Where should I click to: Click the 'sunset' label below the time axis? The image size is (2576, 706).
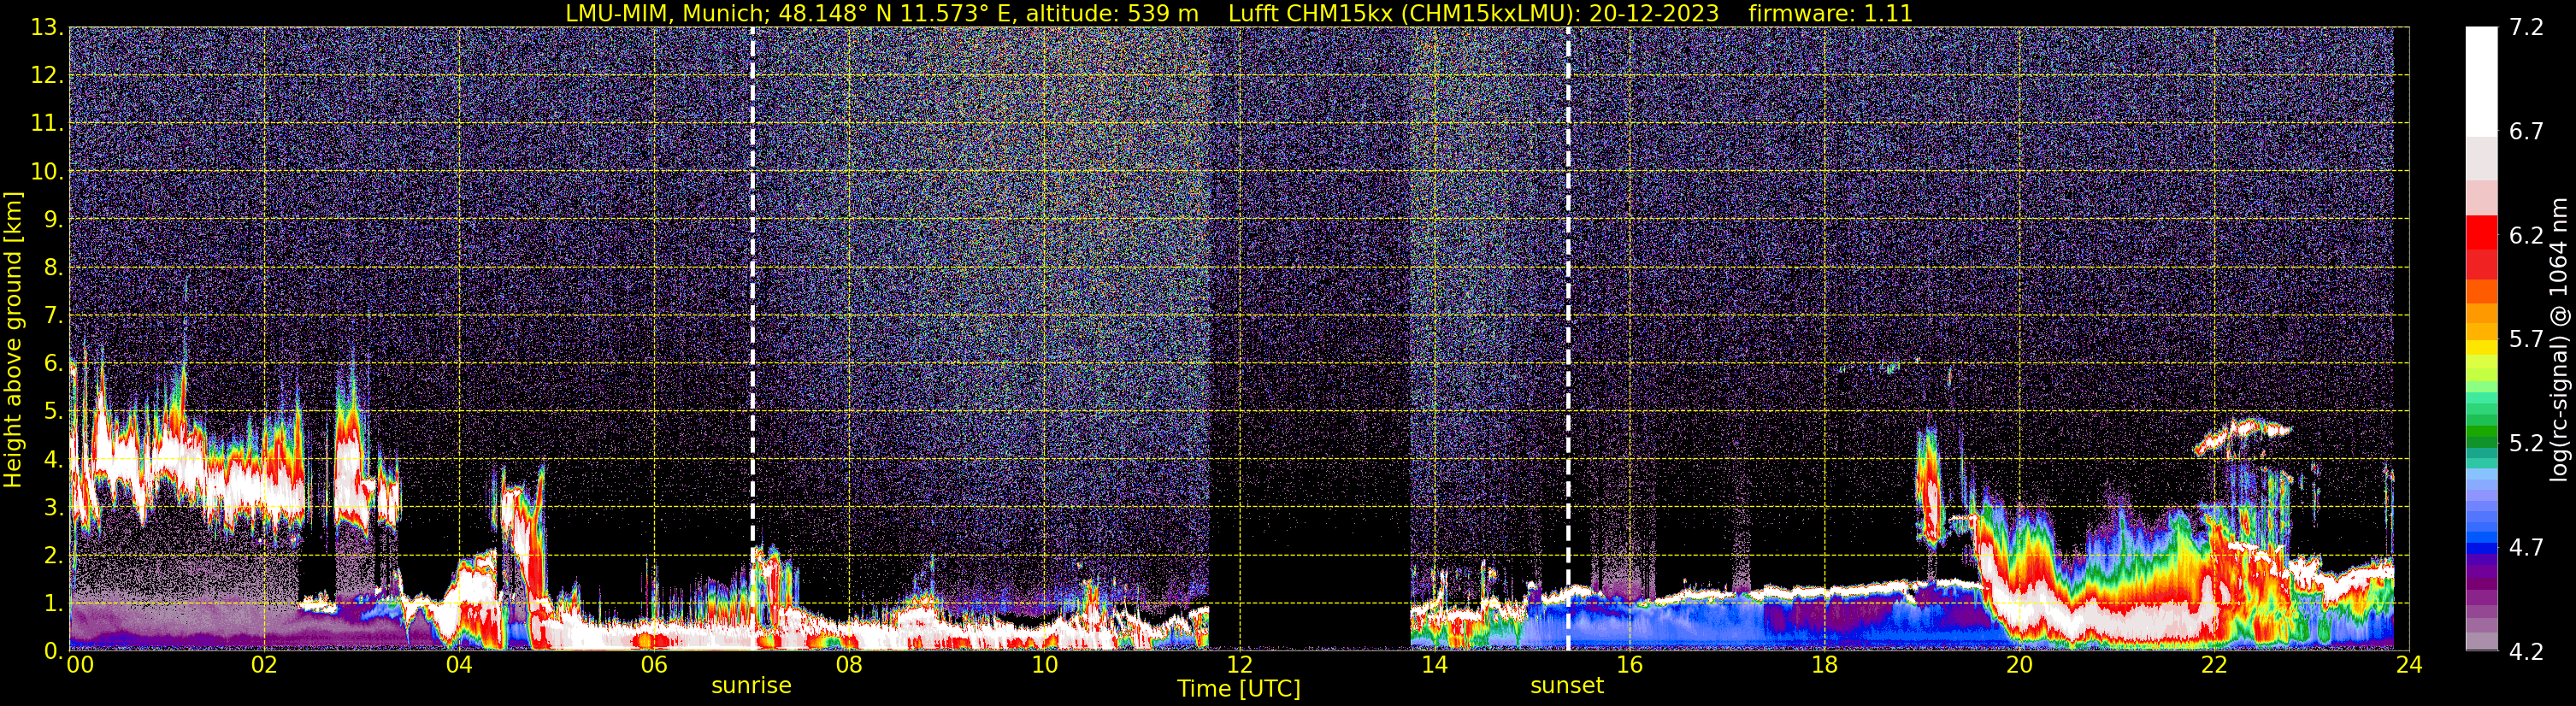(1567, 686)
